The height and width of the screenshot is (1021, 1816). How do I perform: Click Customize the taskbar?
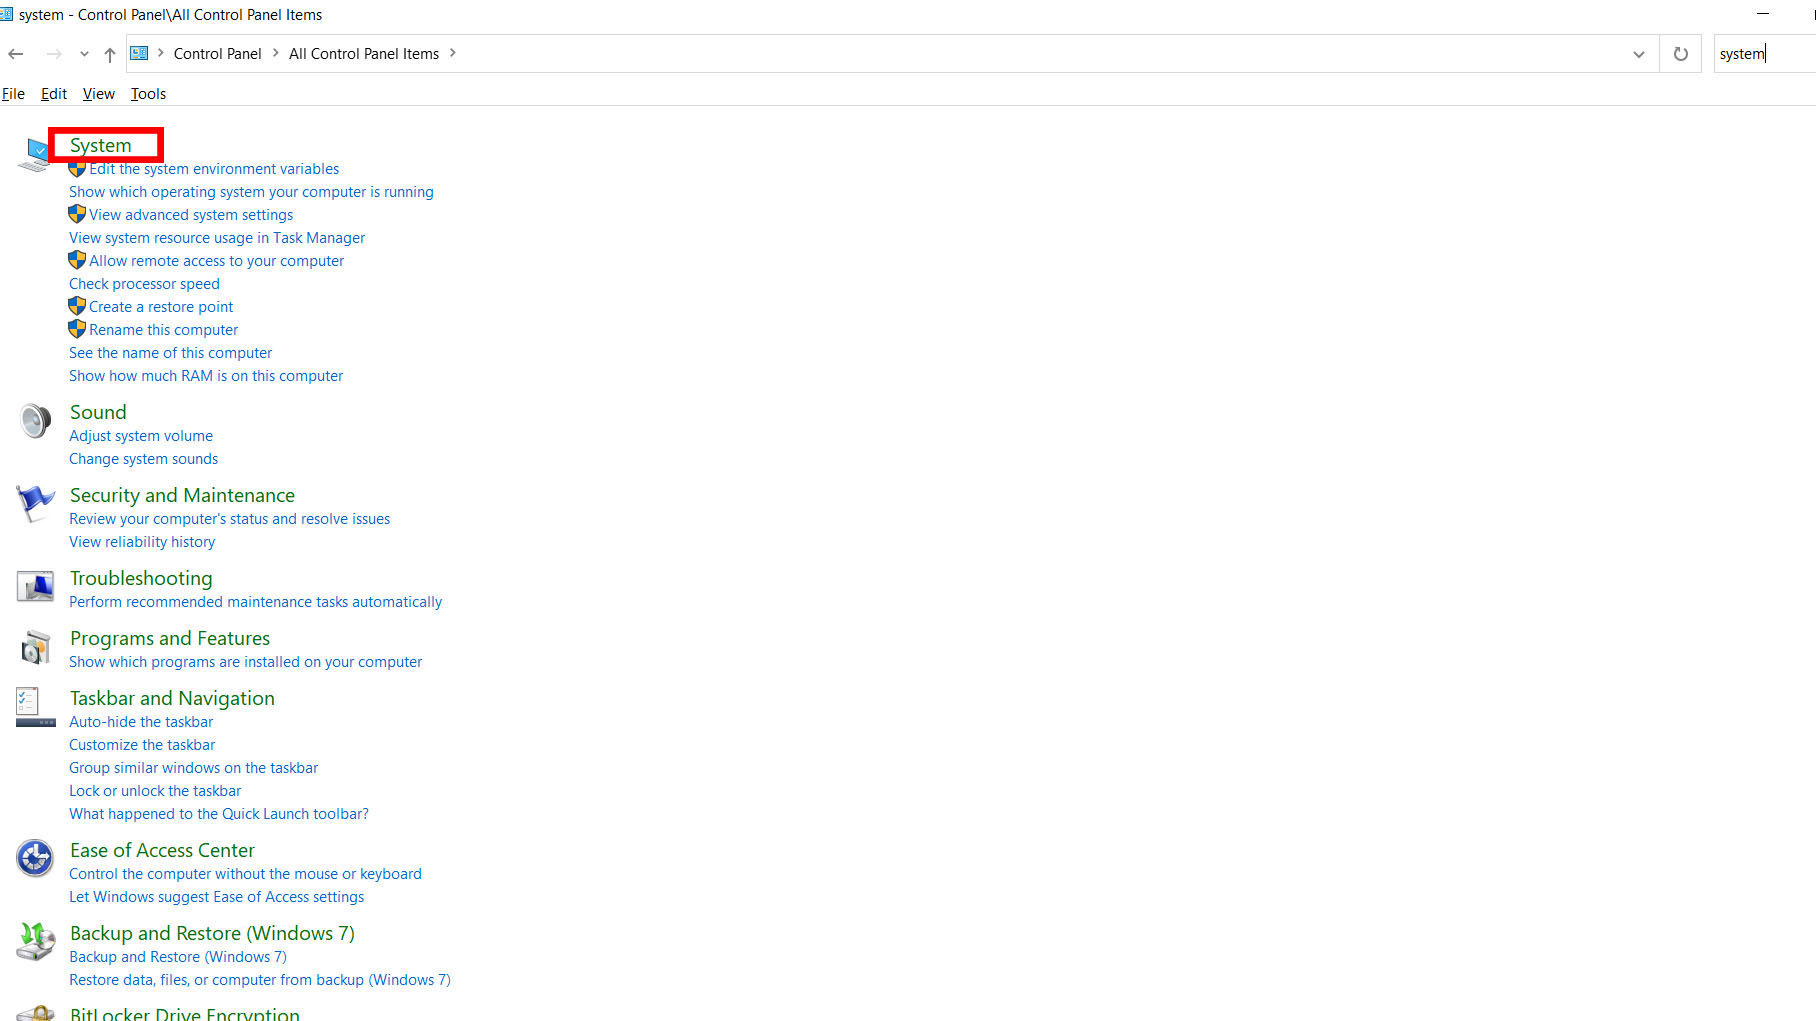[x=142, y=745]
